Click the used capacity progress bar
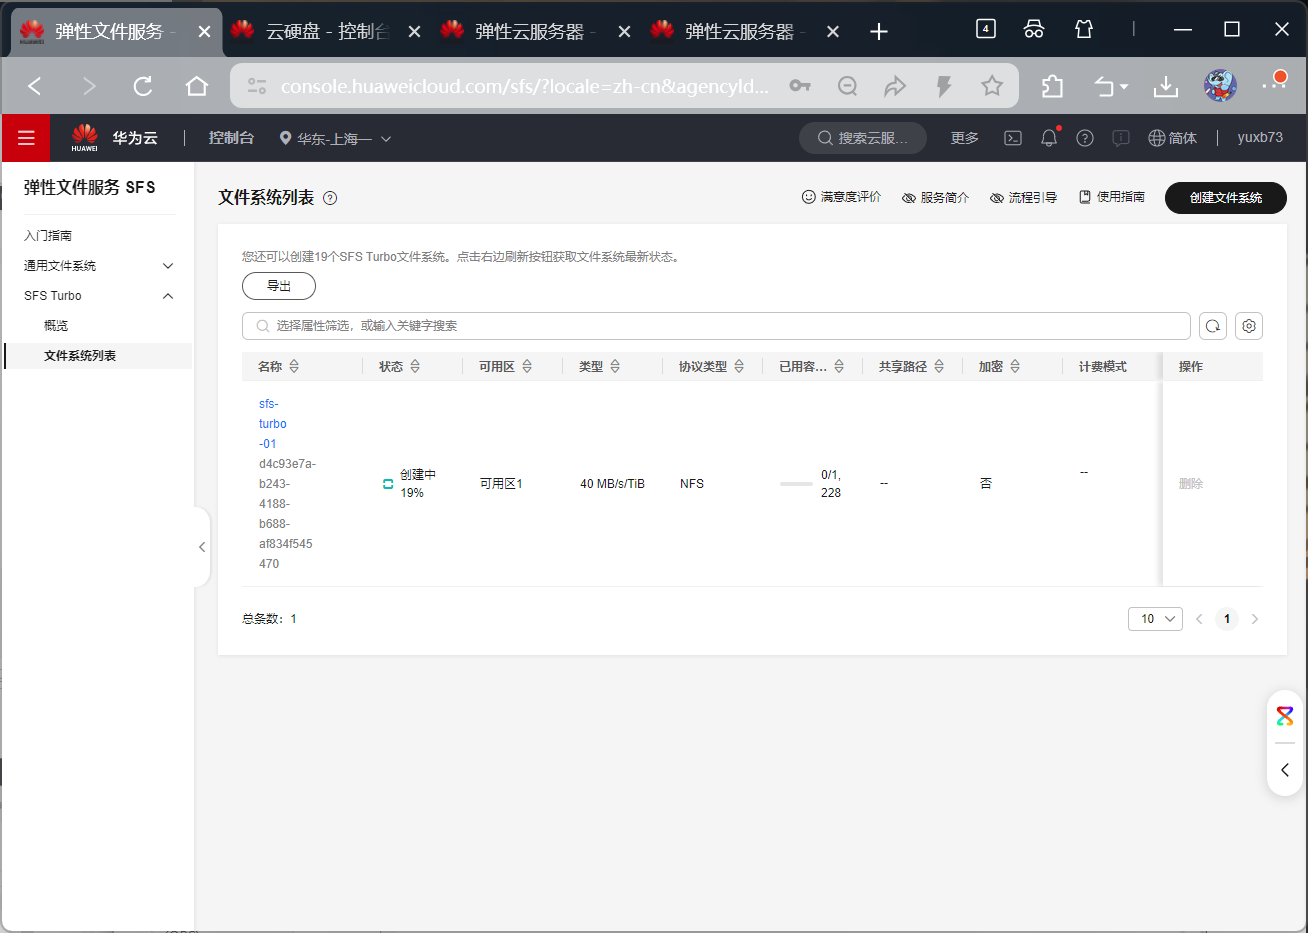The image size is (1308, 933). point(796,484)
